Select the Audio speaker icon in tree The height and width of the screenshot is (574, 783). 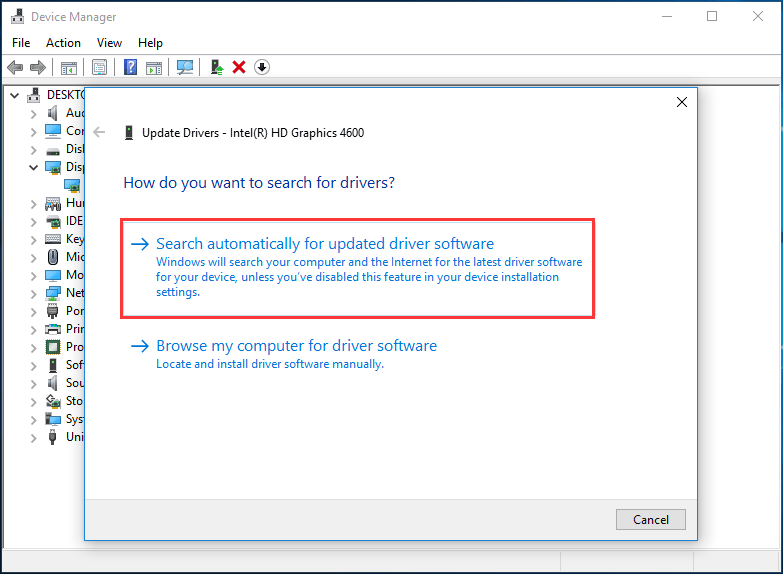coord(52,113)
